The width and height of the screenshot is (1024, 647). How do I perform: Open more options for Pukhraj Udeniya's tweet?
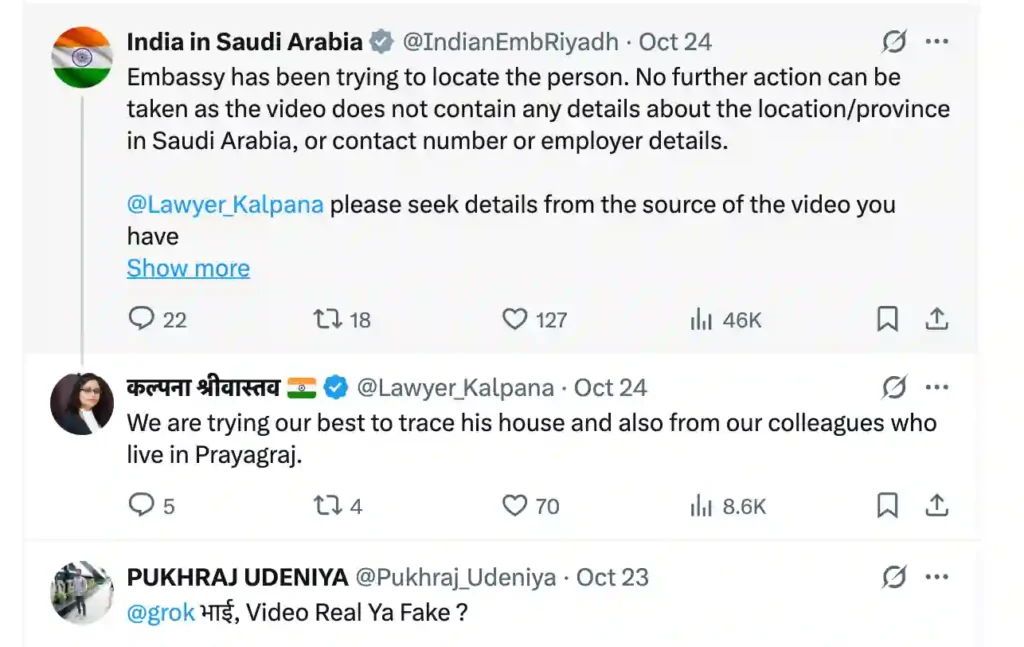(936, 577)
